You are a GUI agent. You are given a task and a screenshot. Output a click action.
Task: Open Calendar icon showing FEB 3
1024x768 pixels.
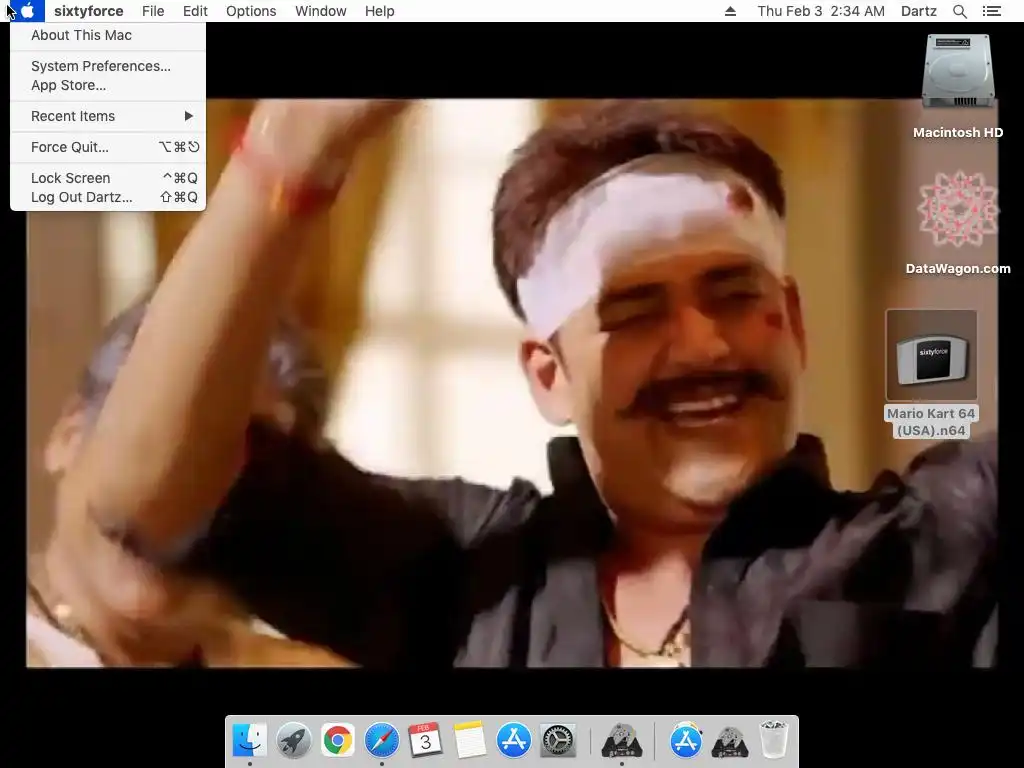tap(425, 741)
